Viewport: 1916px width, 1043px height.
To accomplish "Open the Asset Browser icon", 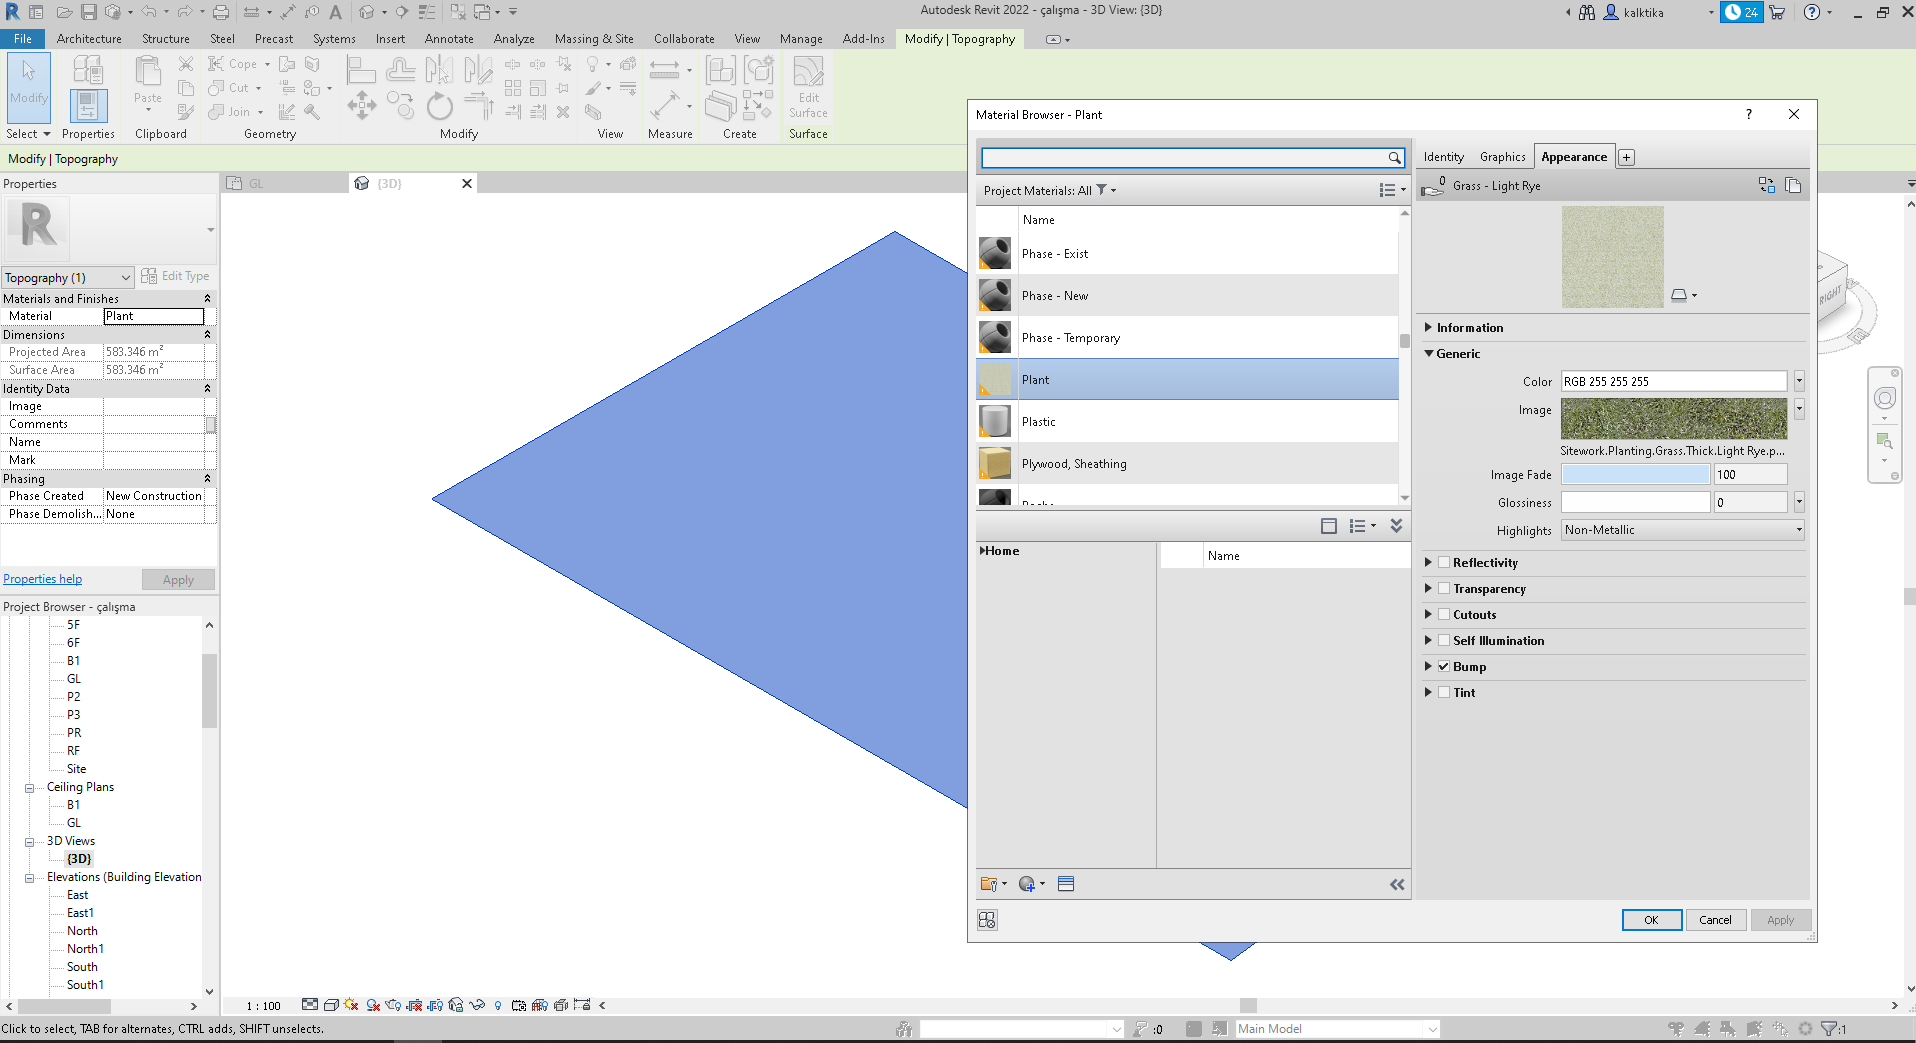I will point(1066,884).
